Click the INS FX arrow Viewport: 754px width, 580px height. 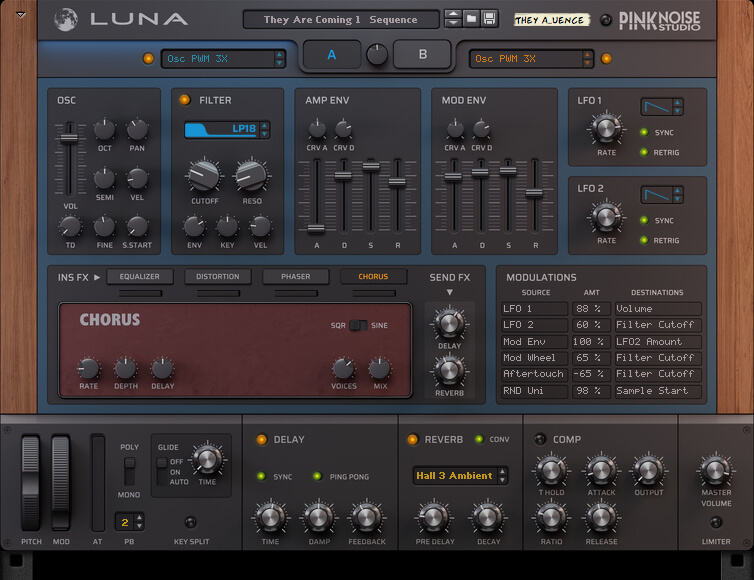[97, 277]
